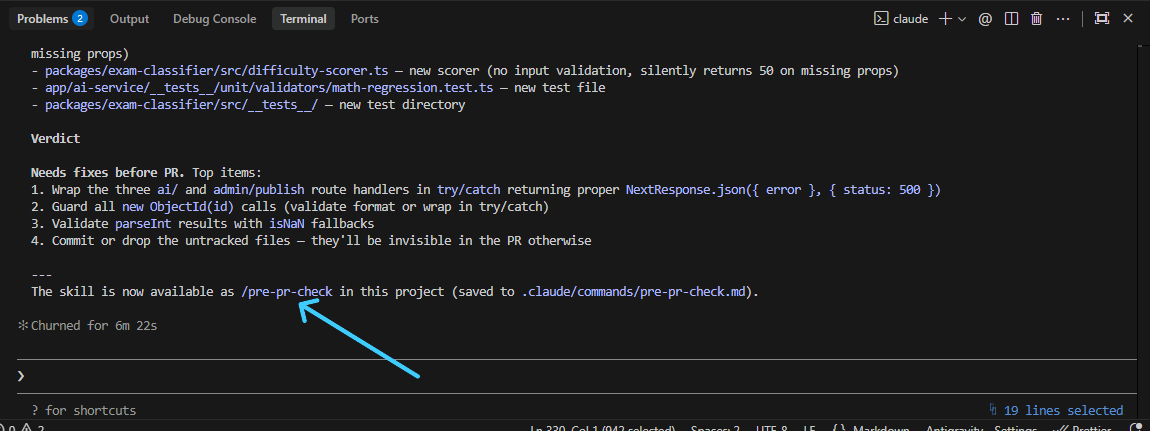The image size is (1150, 431).
Task: Split the terminal pane
Action: click(1011, 19)
